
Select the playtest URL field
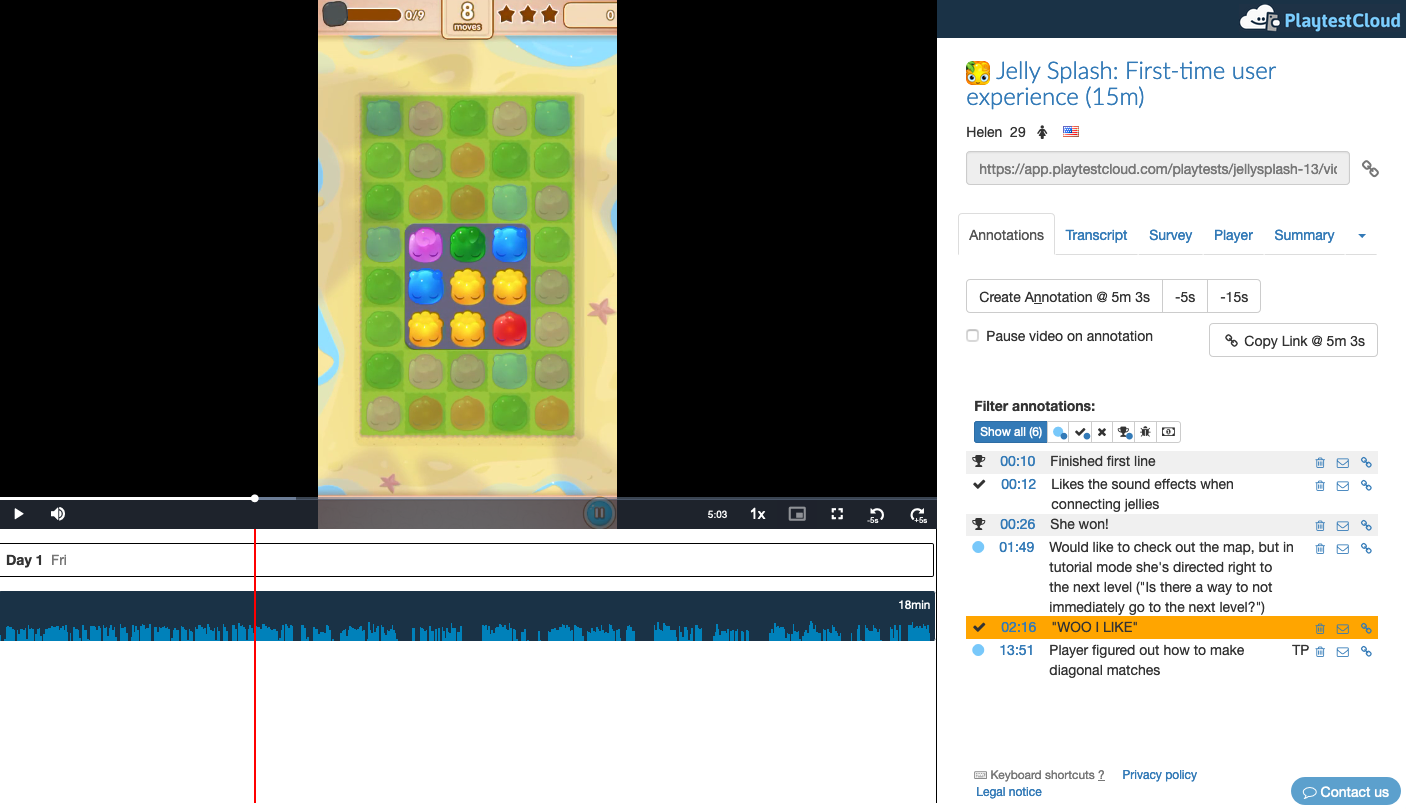pyautogui.click(x=1158, y=169)
